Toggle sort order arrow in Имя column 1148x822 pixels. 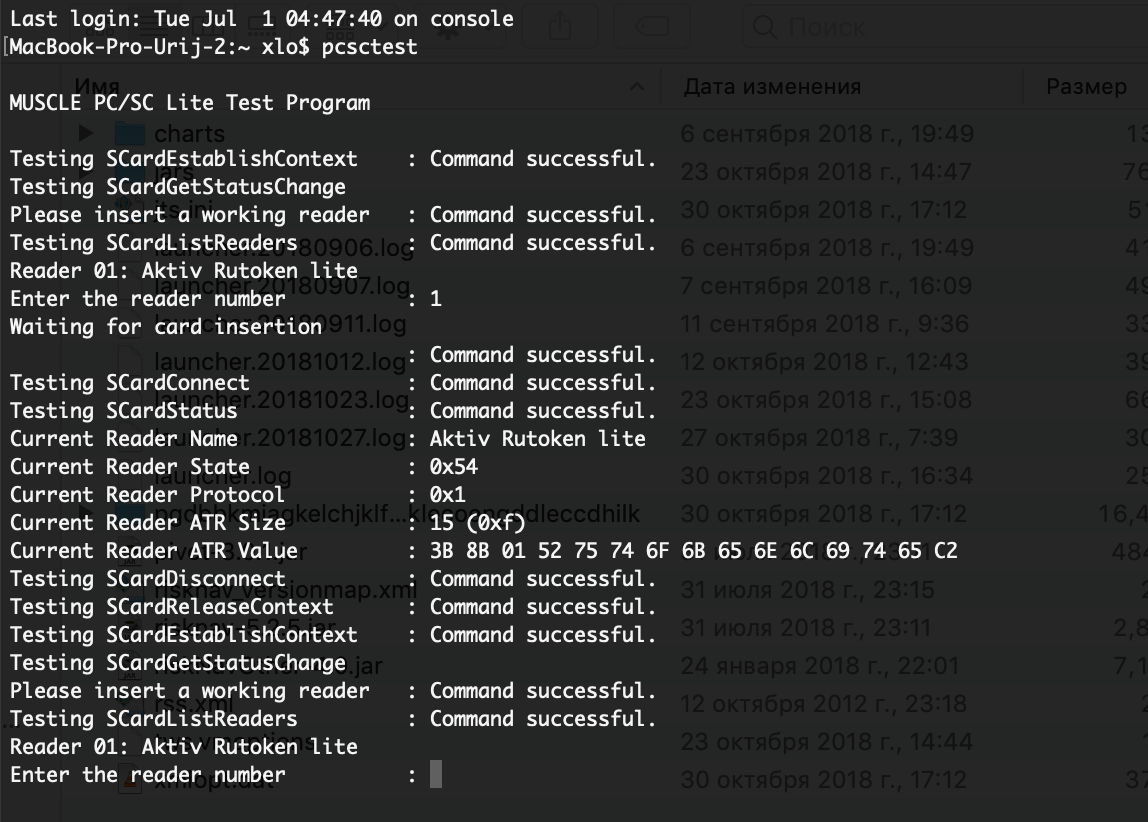(x=637, y=87)
